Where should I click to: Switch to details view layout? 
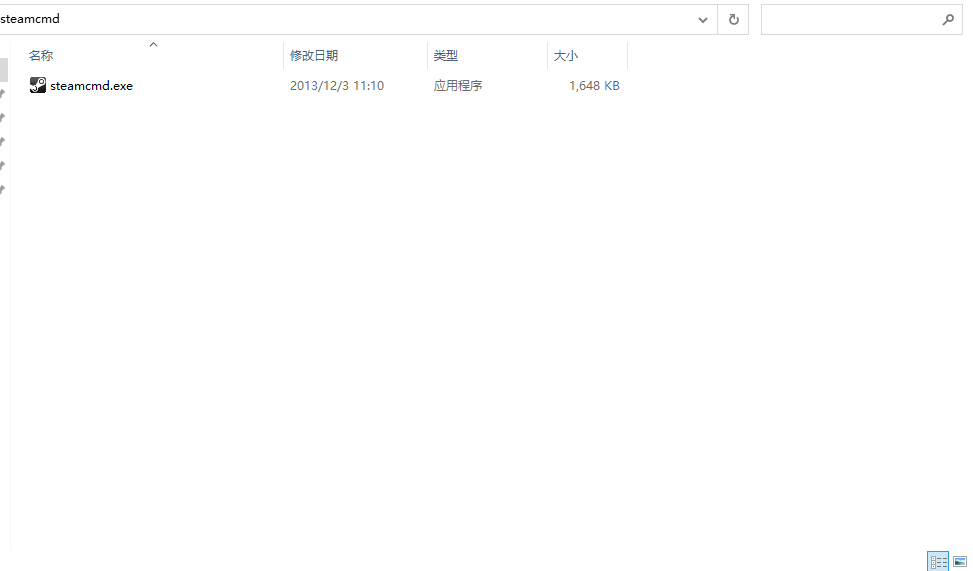[x=938, y=561]
